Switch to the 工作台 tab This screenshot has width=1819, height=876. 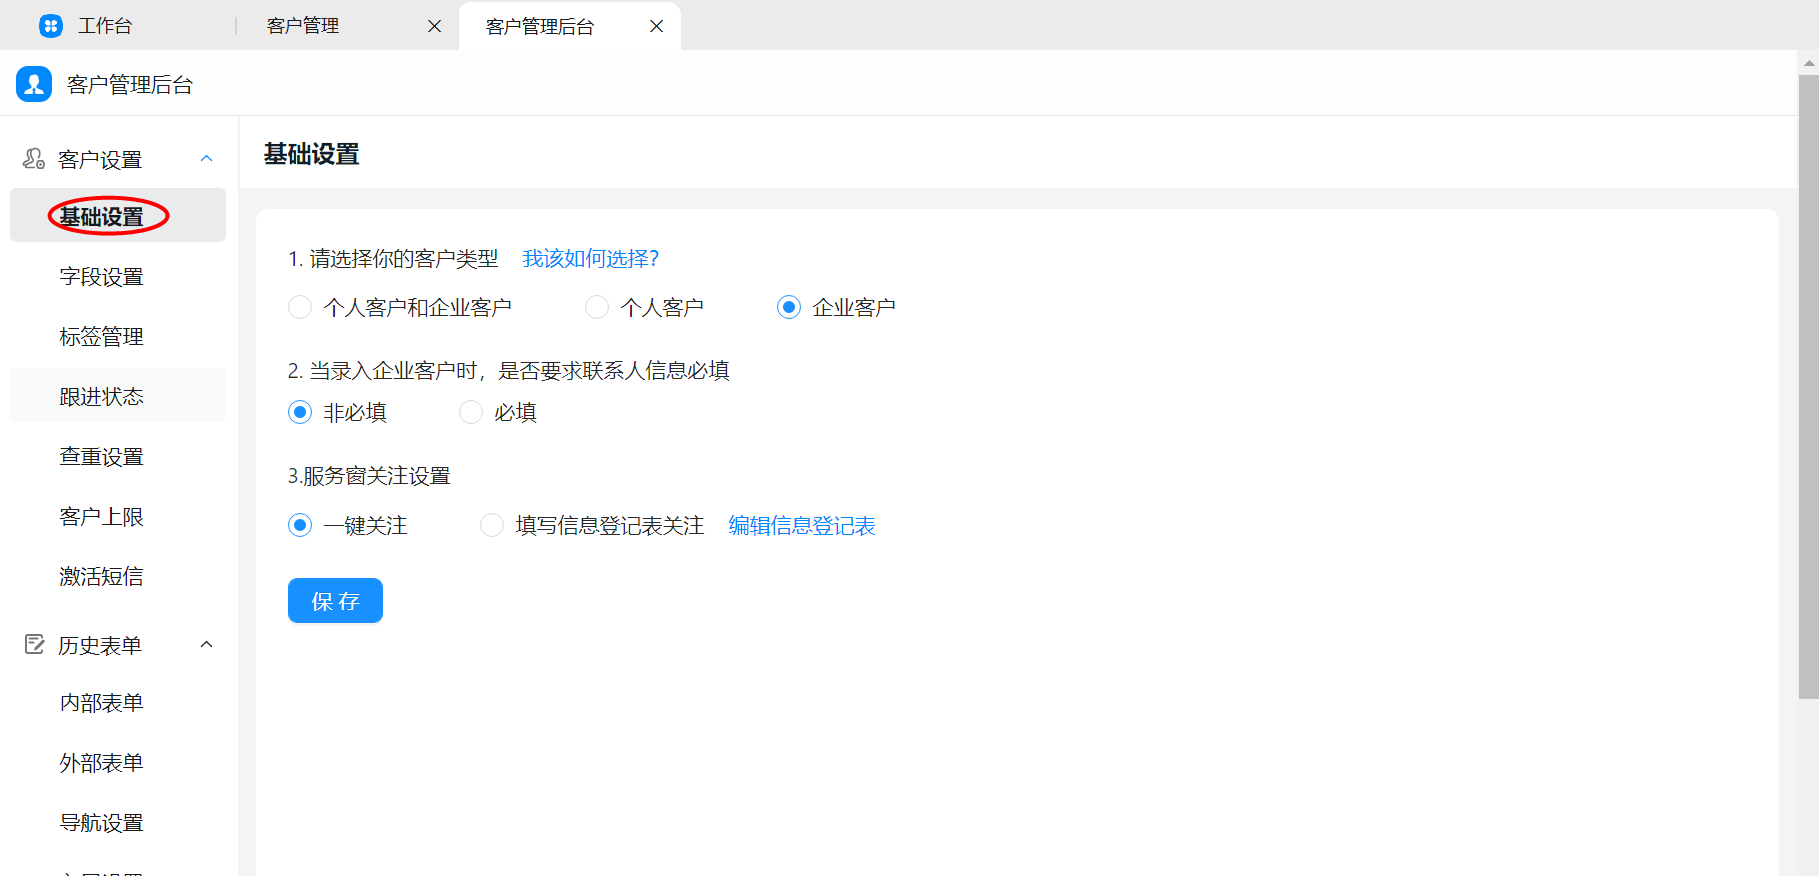click(105, 26)
